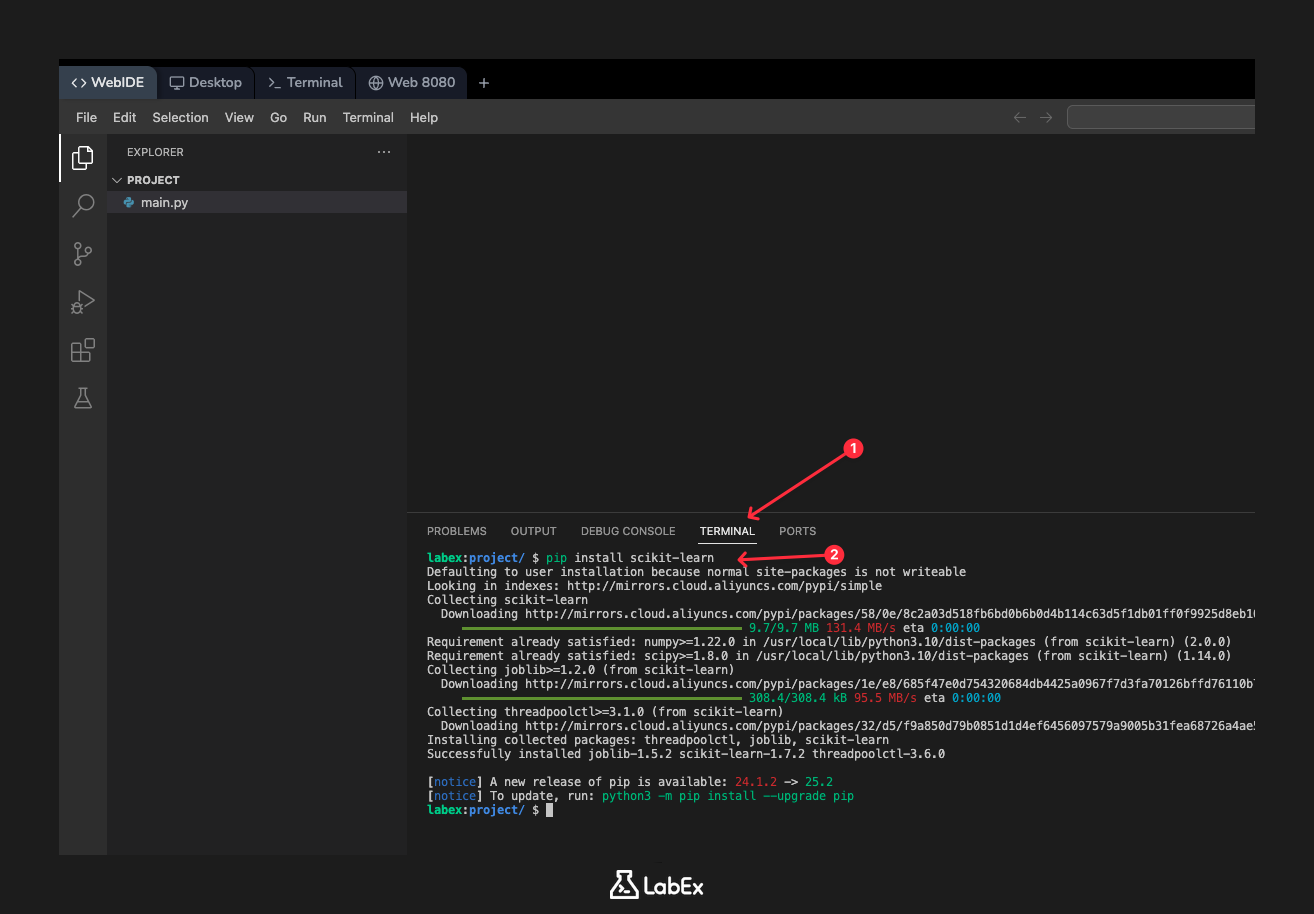Open the Explorer icon in the activity bar

click(83, 157)
